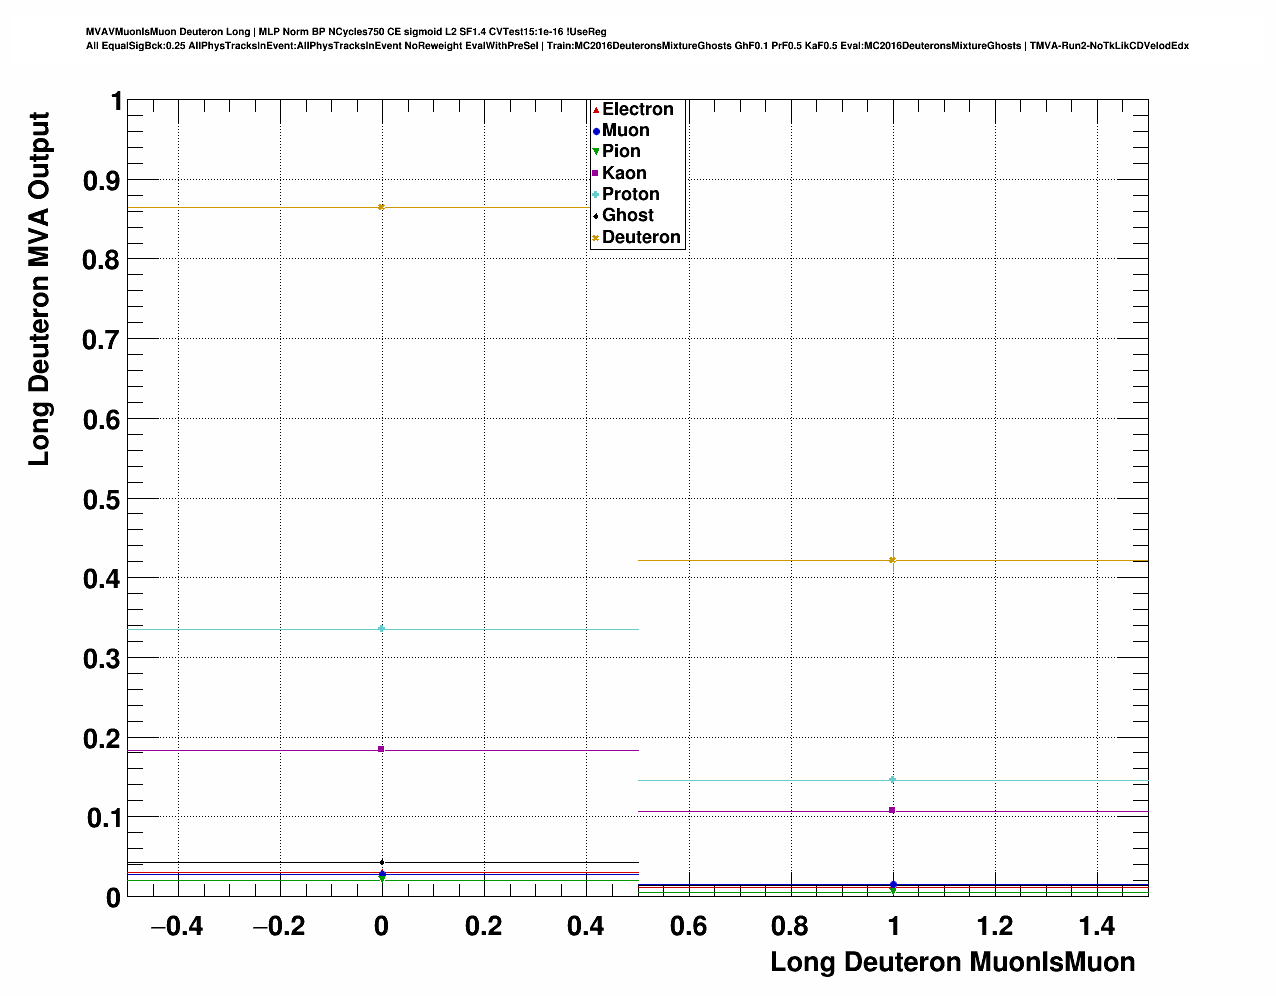Click the Deuteron orange star legend marker

pos(596,238)
